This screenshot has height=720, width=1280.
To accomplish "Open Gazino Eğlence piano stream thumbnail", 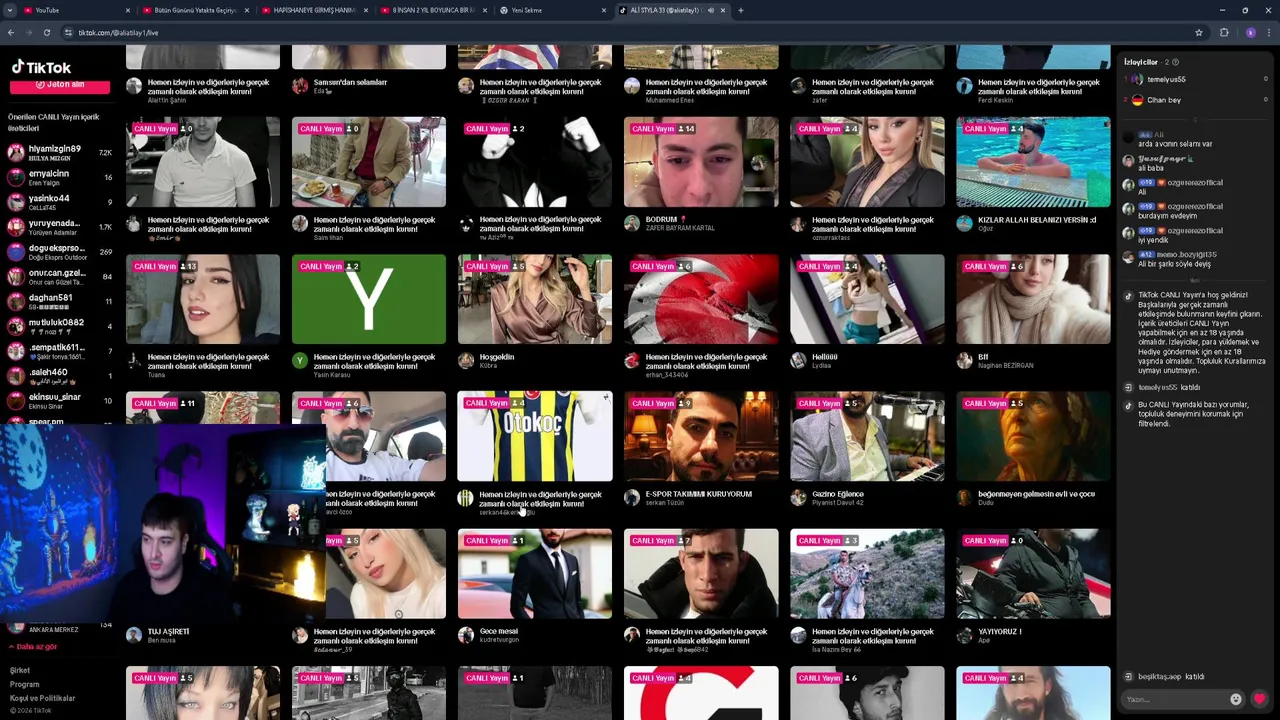I will (867, 436).
